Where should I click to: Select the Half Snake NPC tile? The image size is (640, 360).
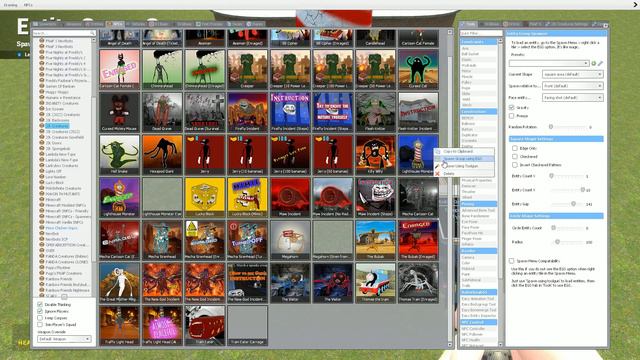tap(119, 155)
